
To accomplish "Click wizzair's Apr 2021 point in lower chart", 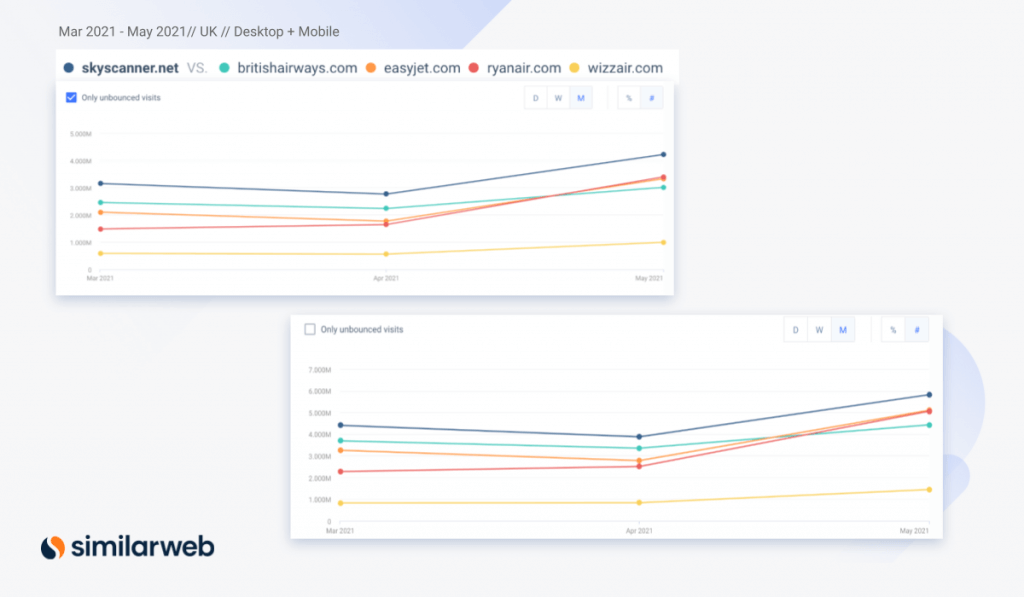I will (x=639, y=502).
